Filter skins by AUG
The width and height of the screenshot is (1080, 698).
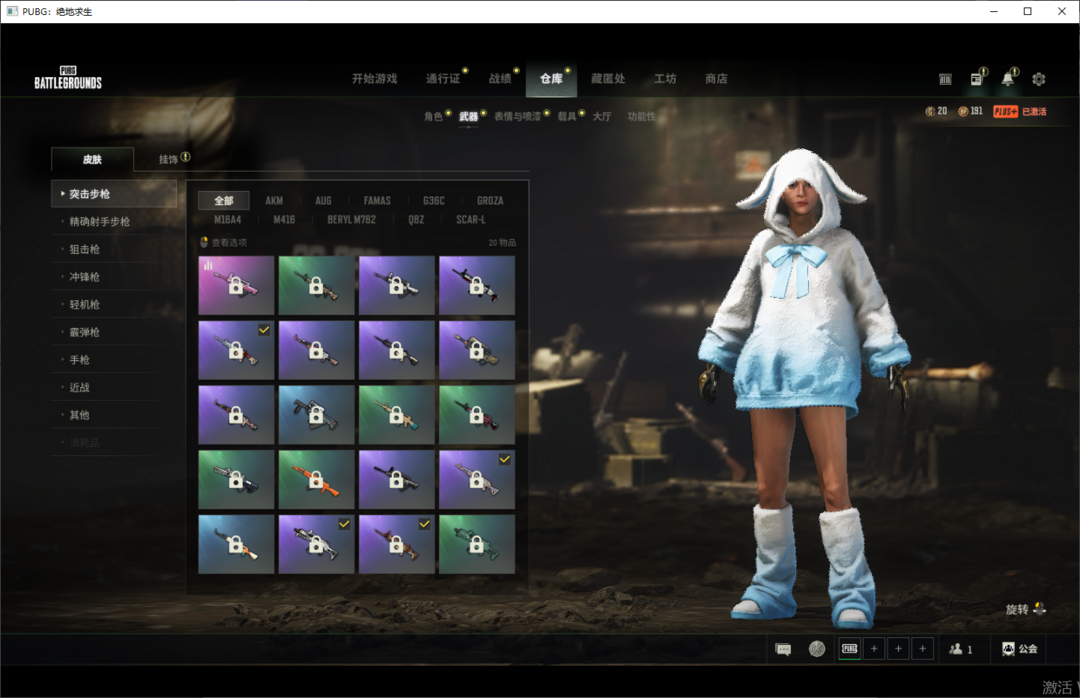point(323,201)
